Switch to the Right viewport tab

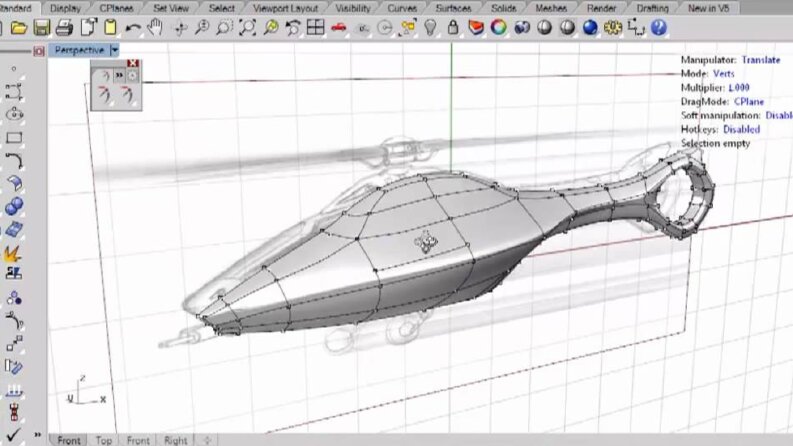(x=175, y=440)
